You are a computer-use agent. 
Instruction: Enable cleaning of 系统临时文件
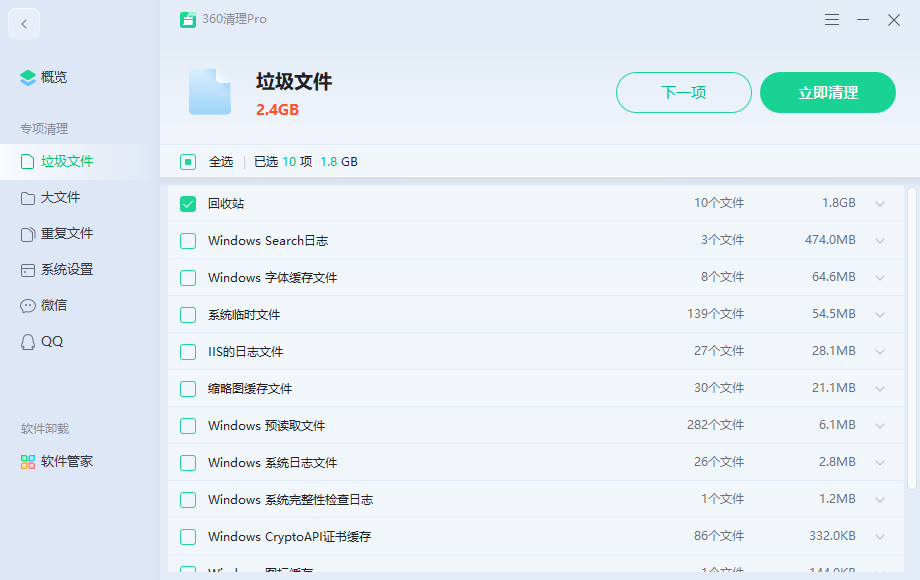click(187, 314)
